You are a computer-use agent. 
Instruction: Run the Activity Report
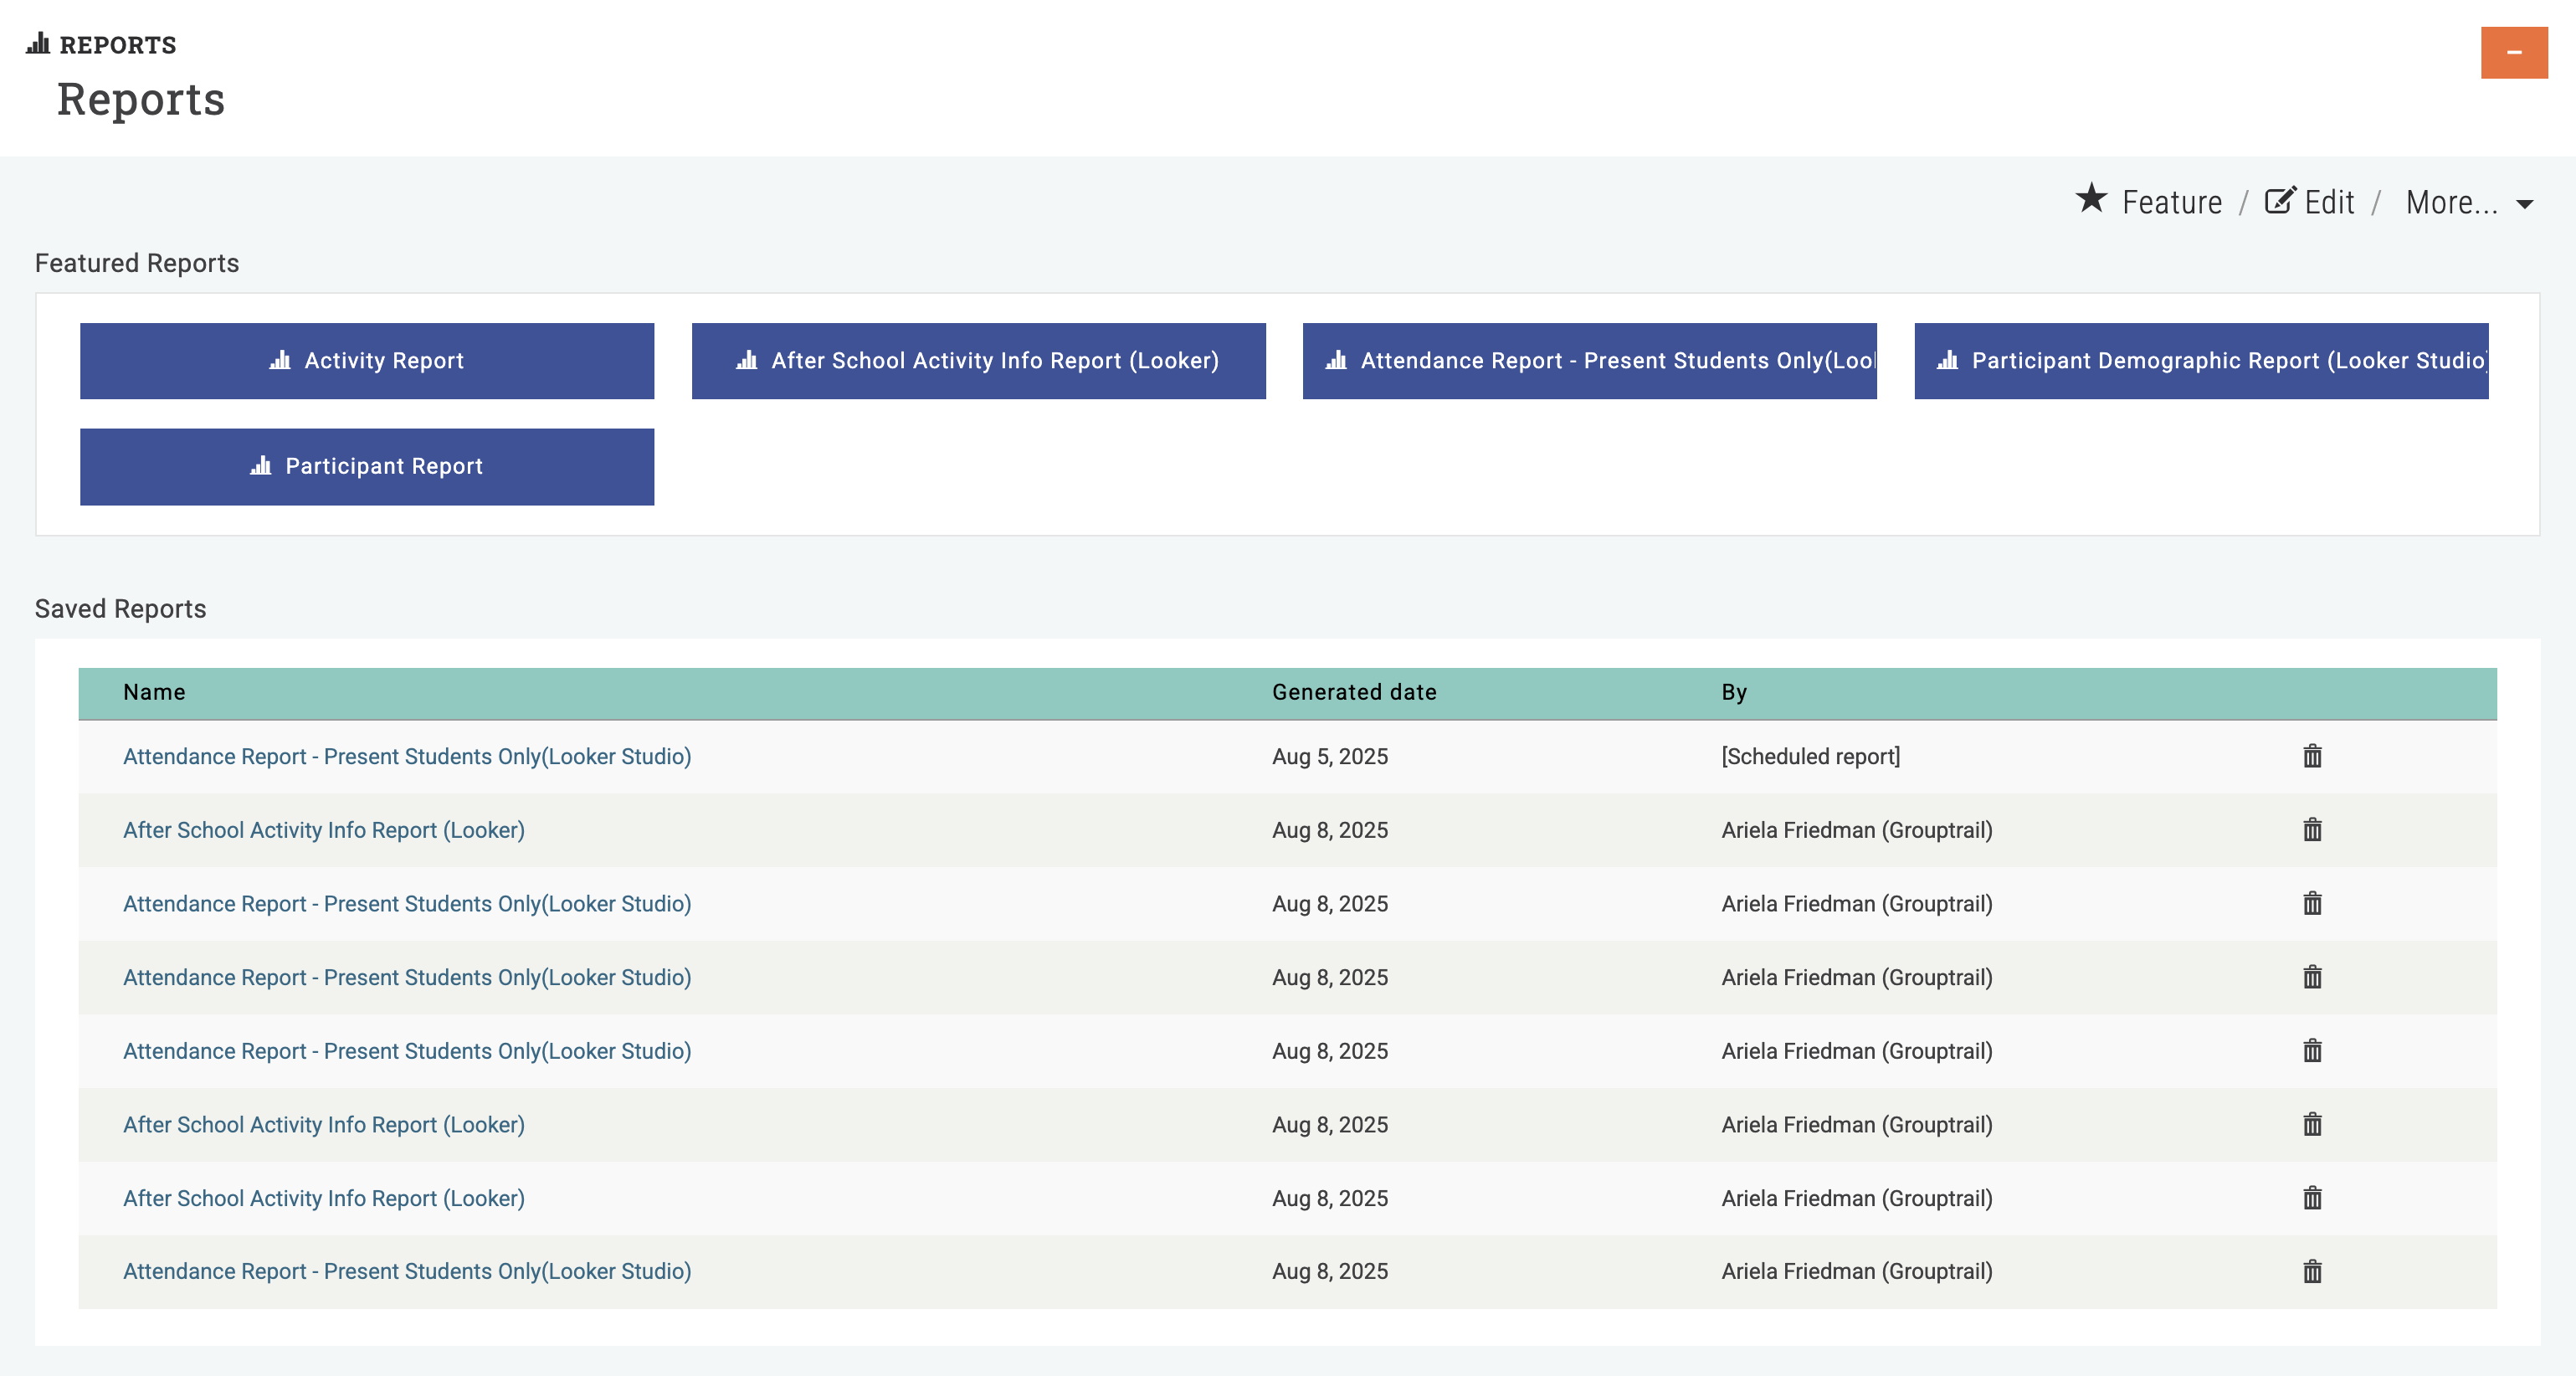[x=367, y=361]
